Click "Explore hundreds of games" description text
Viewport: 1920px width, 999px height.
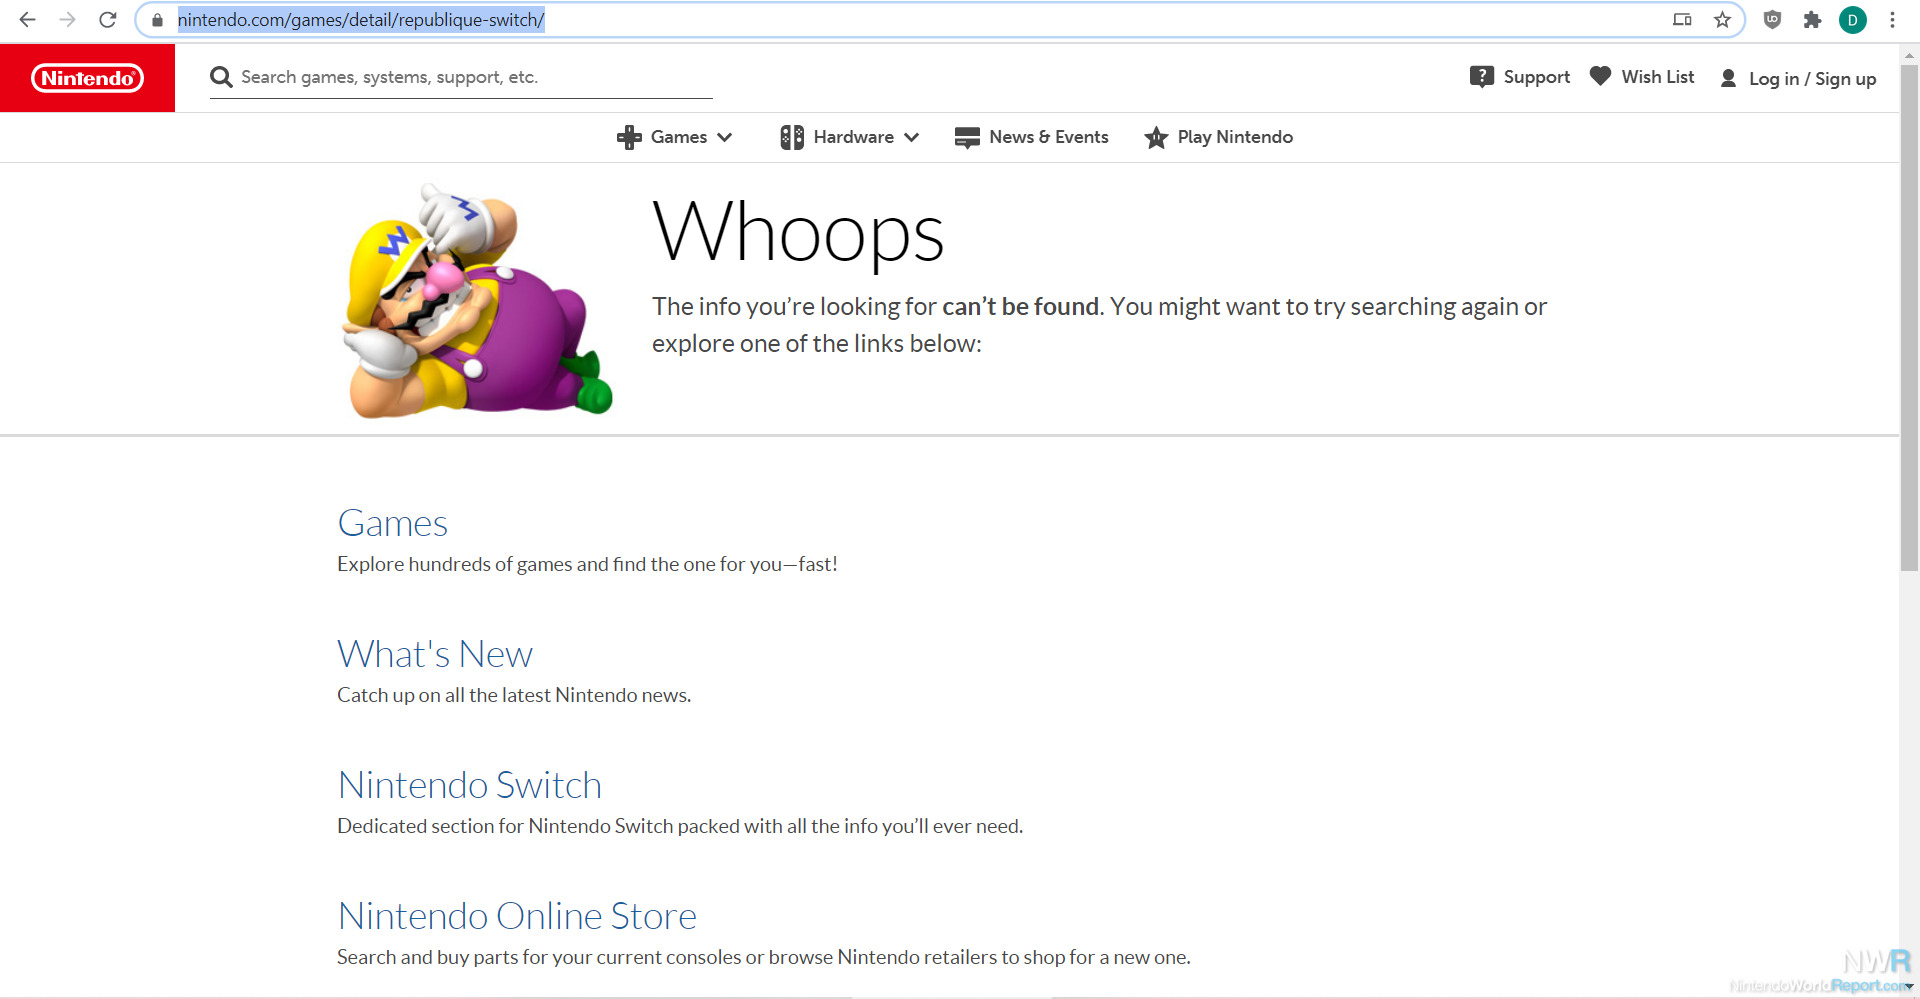(587, 564)
